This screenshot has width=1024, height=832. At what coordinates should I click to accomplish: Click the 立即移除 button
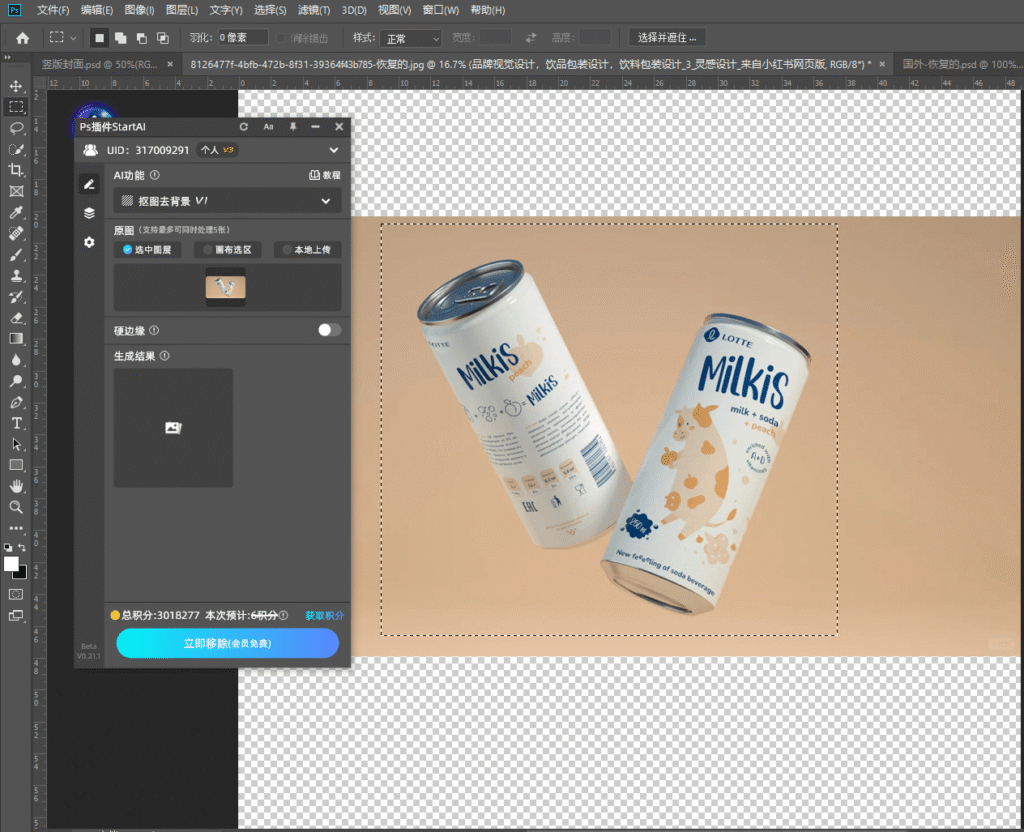click(227, 643)
